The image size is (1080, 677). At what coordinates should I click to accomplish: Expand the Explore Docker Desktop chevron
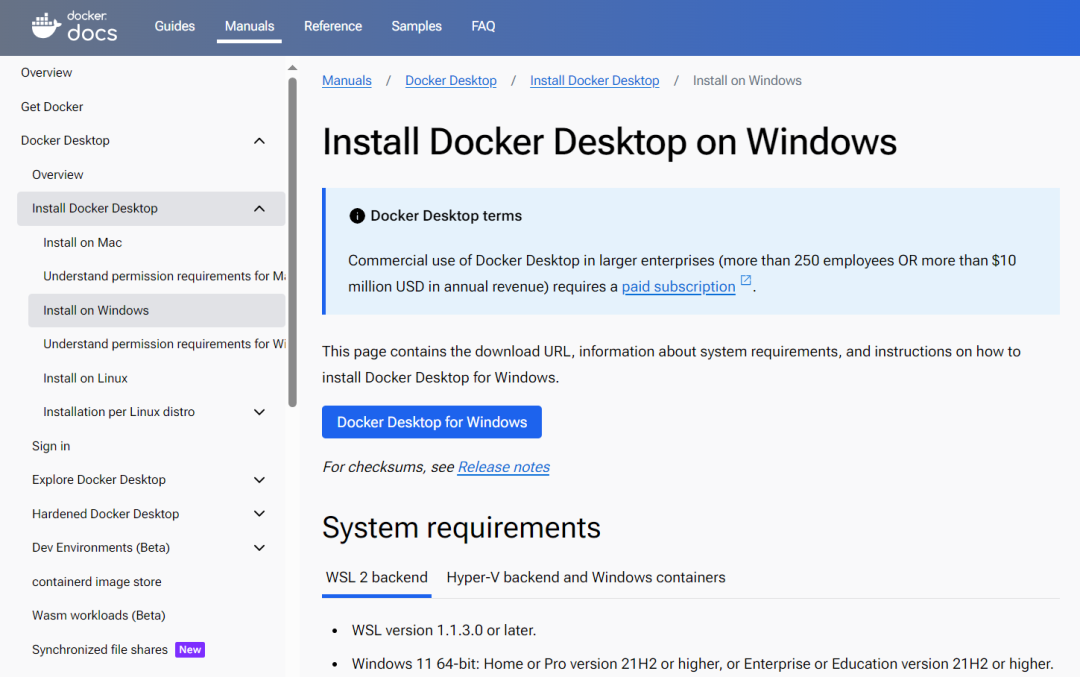259,480
